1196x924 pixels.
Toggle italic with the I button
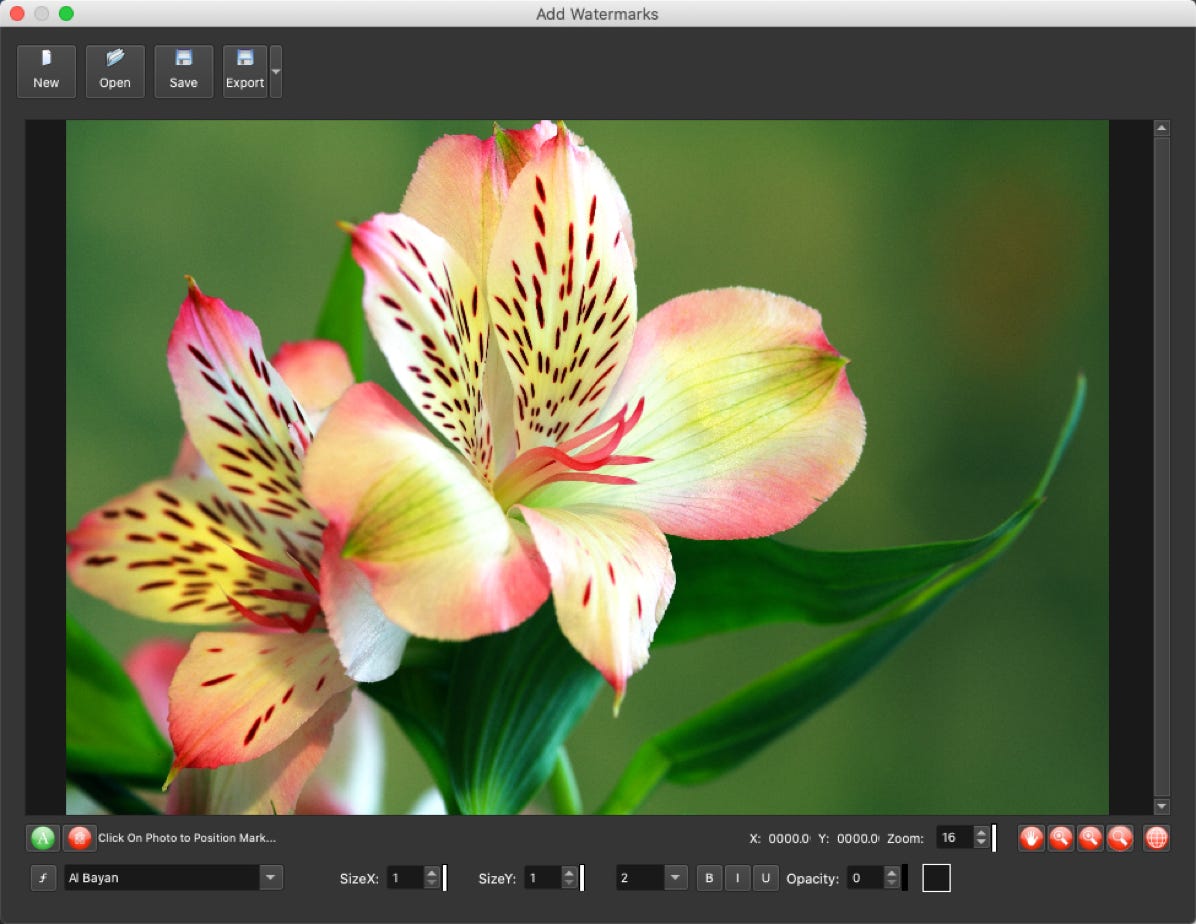tap(737, 878)
